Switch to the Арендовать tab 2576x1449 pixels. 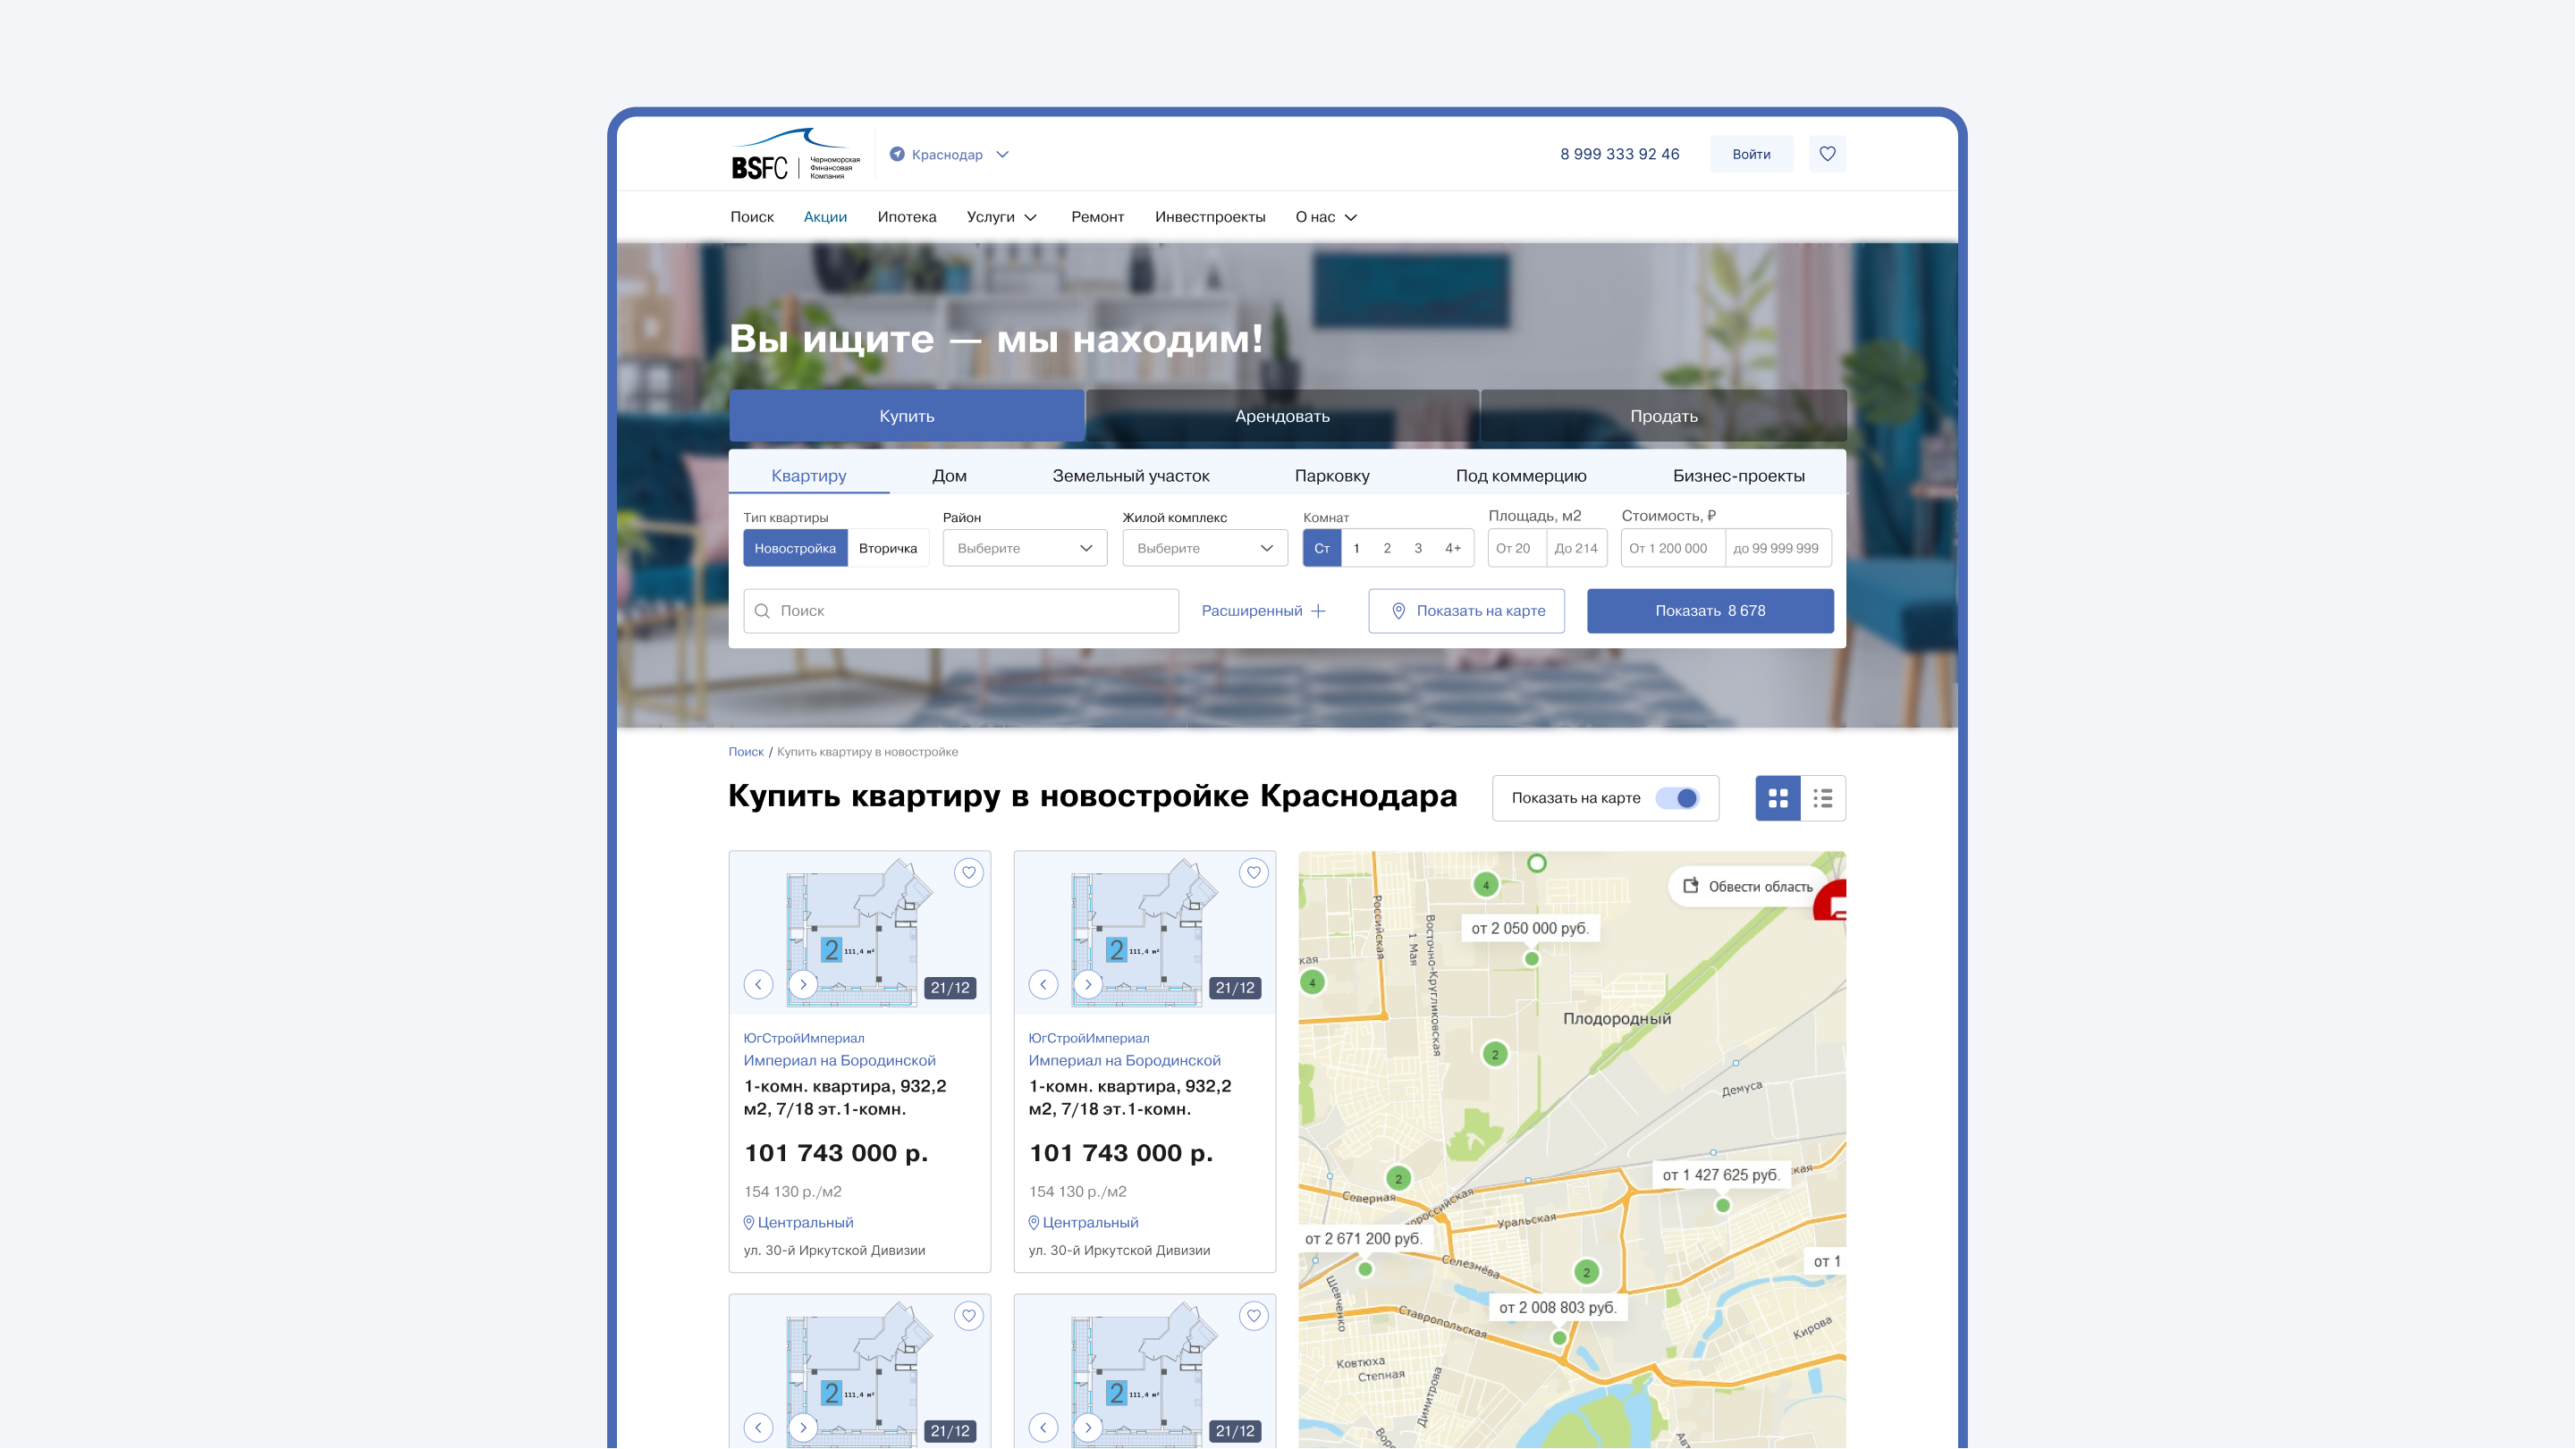pos(1282,416)
